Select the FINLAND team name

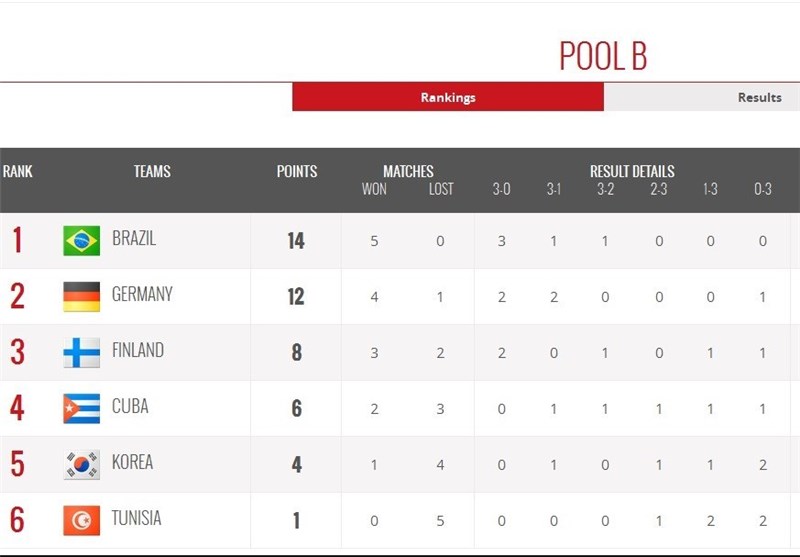(138, 350)
